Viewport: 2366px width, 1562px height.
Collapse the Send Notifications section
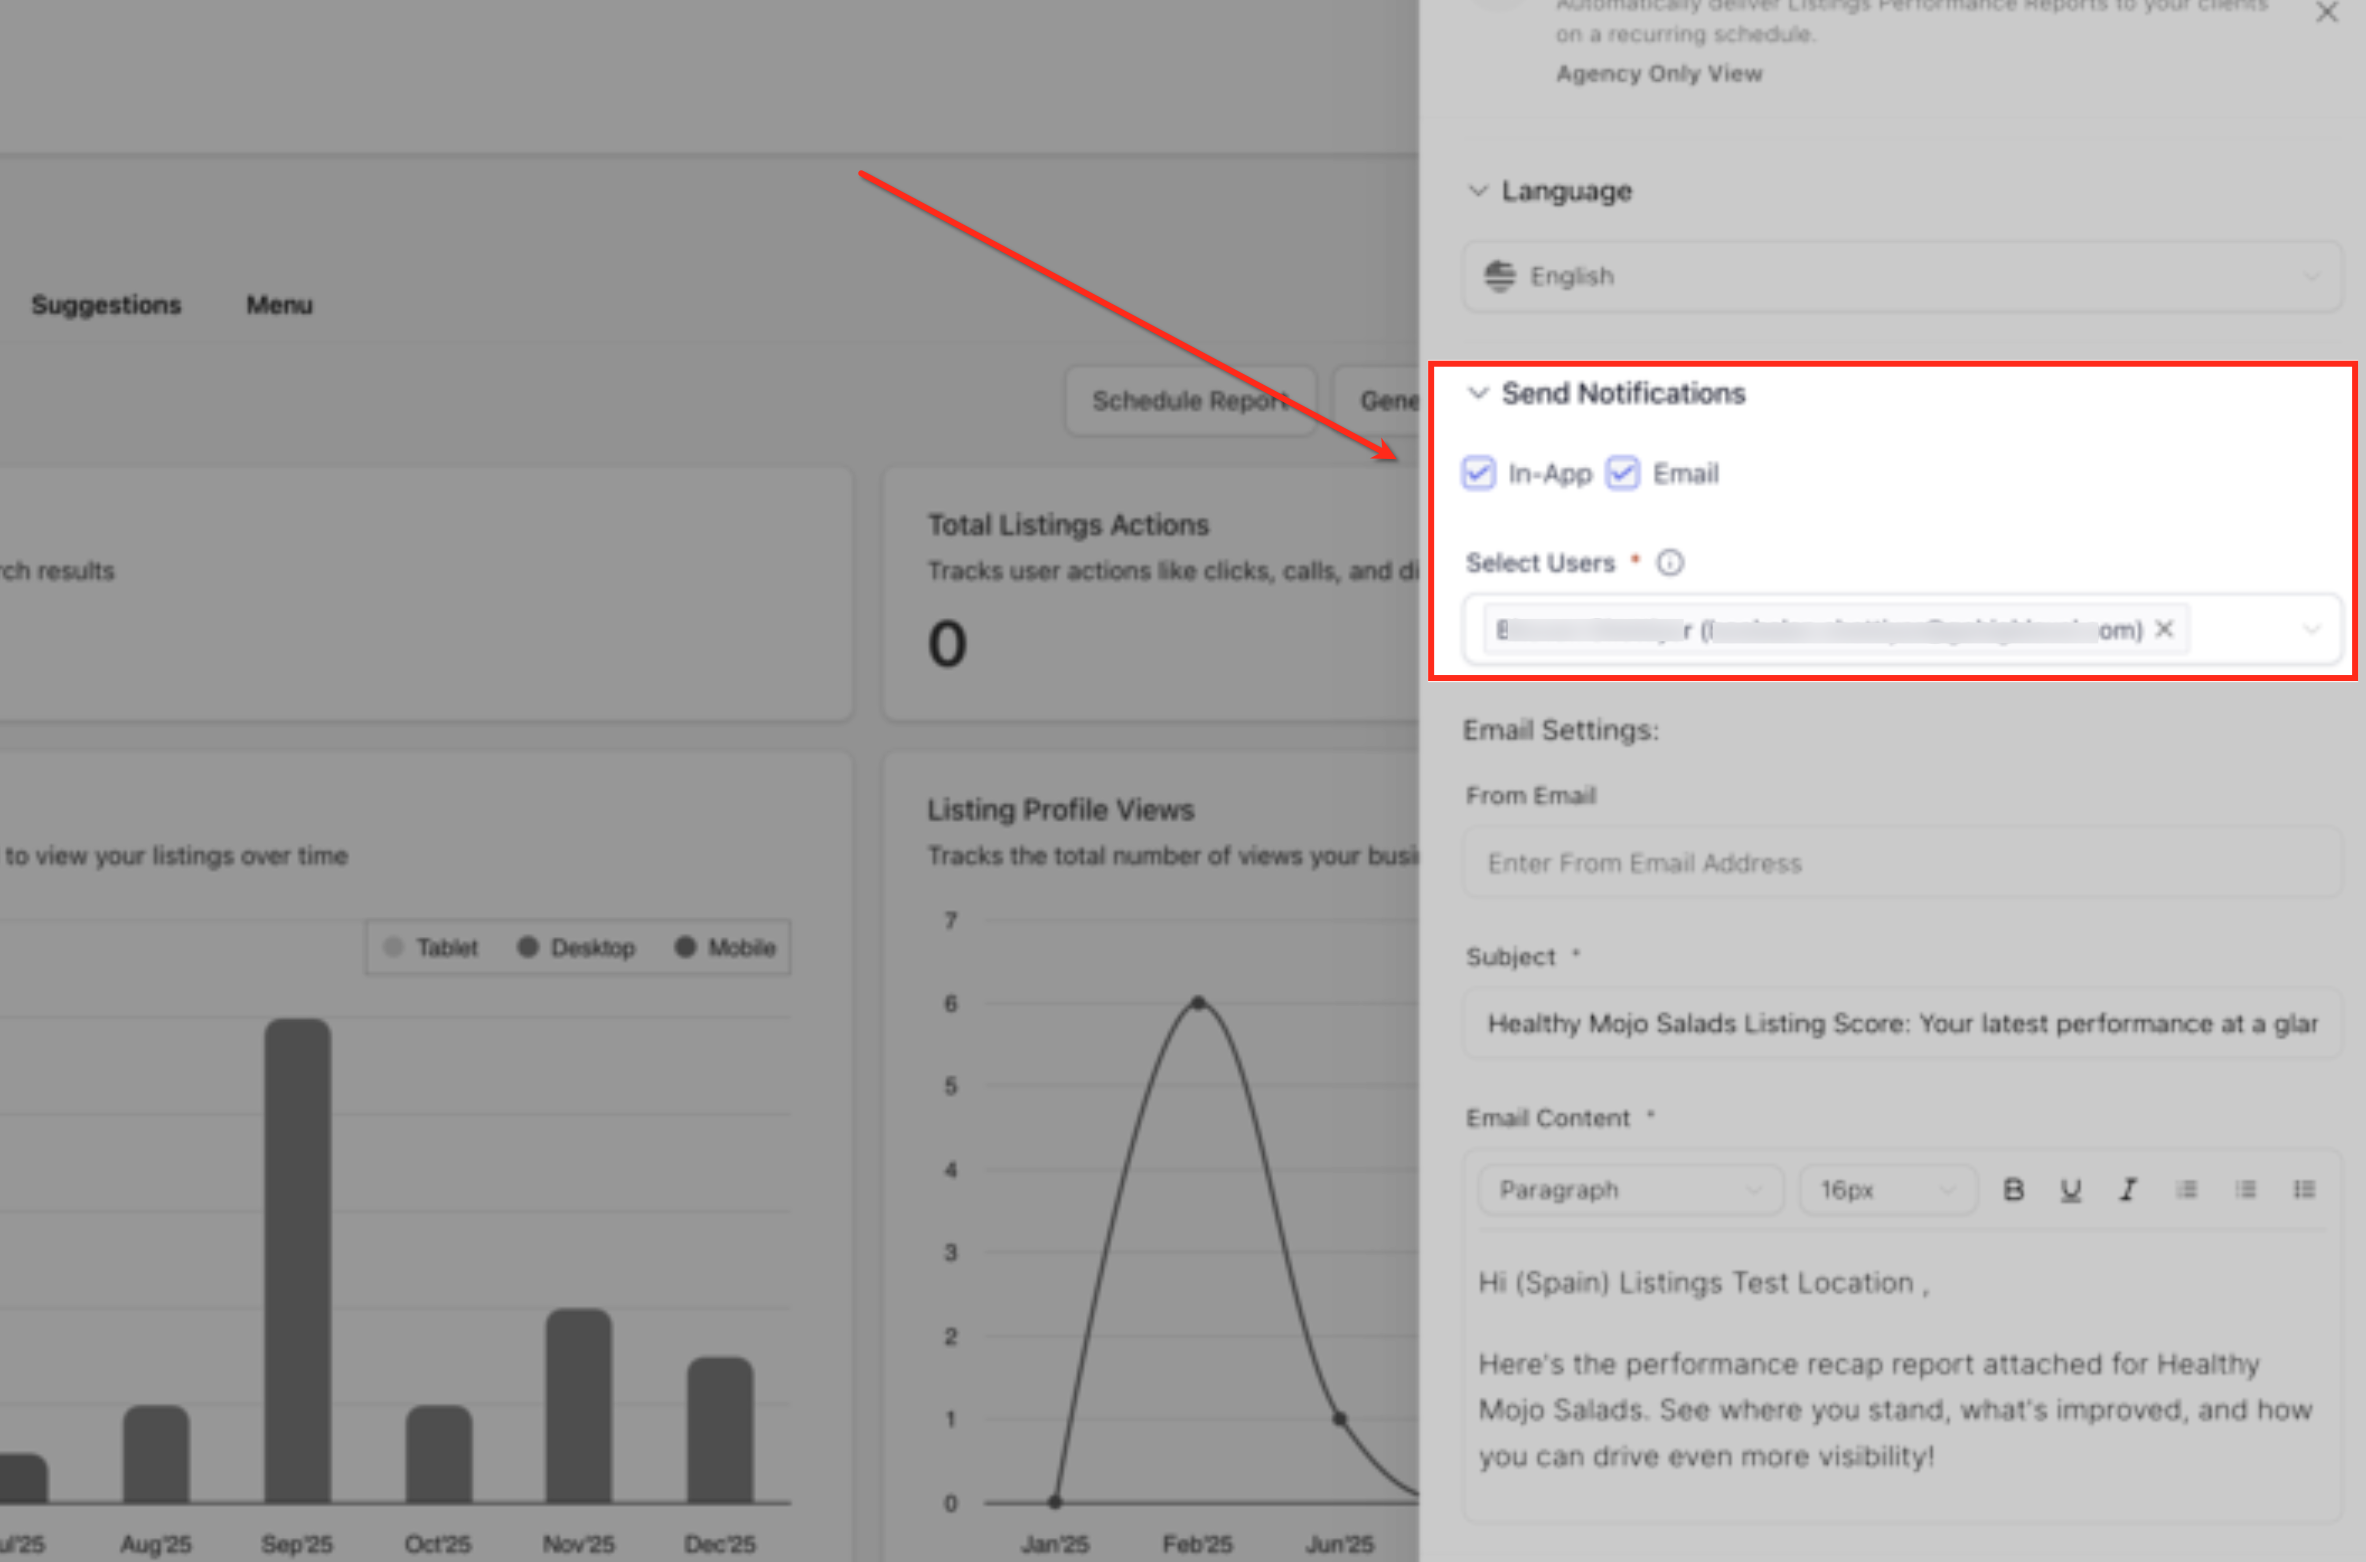[x=1477, y=393]
